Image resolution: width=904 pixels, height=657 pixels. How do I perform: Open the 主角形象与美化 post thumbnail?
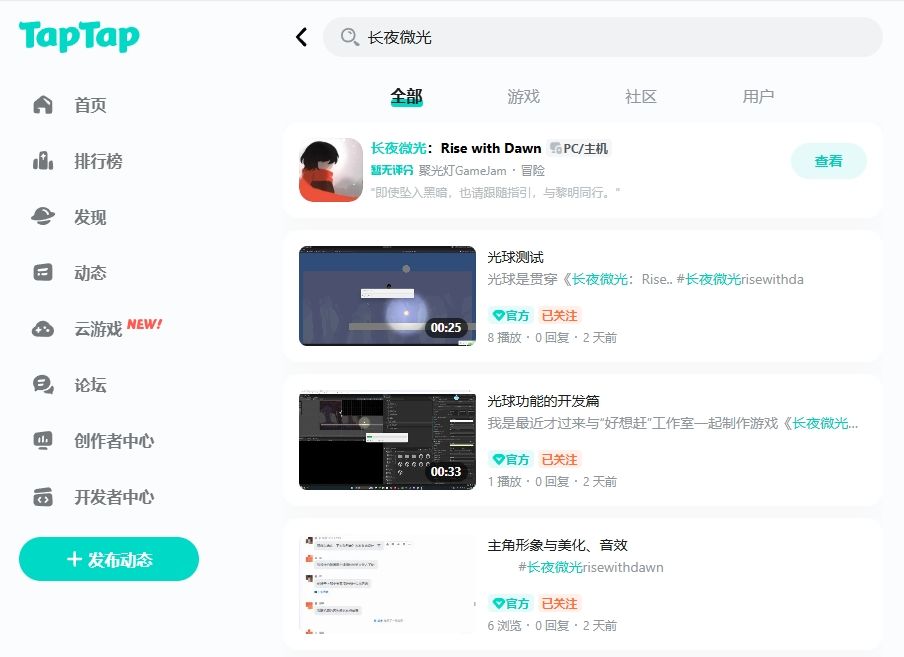point(387,584)
